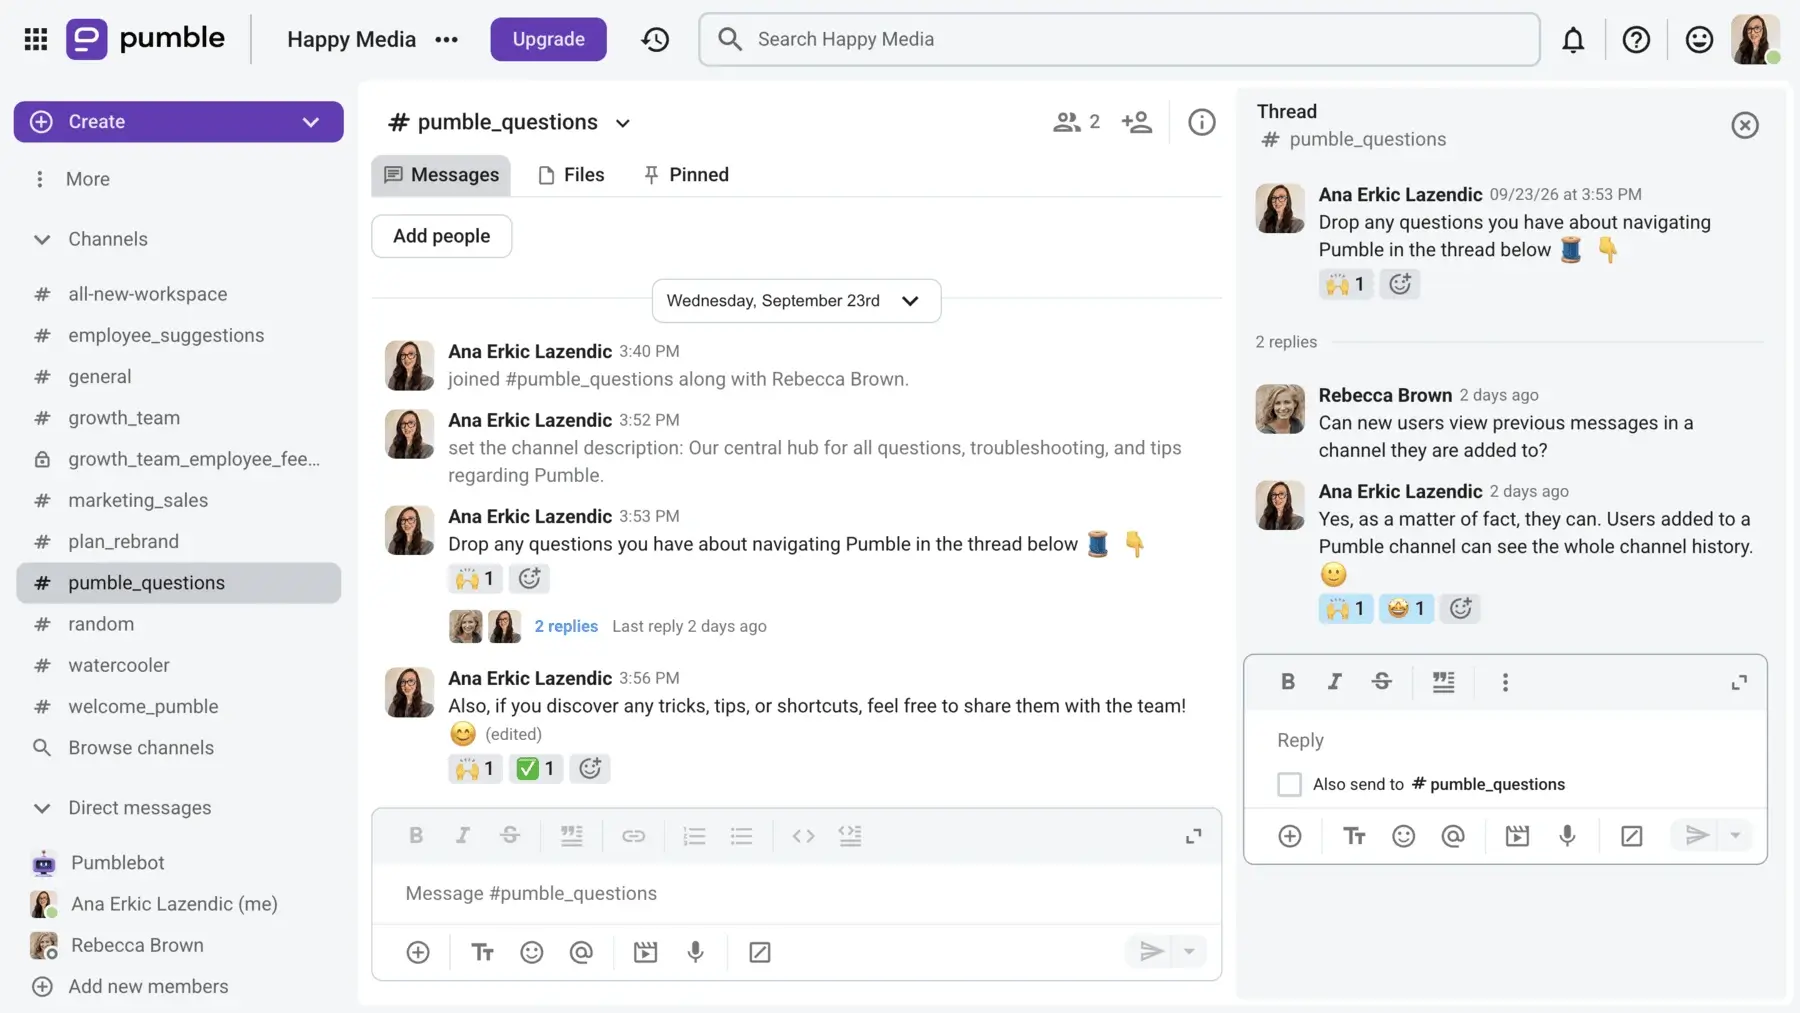Close the Thread panel
The image size is (1800, 1013).
pos(1745,125)
